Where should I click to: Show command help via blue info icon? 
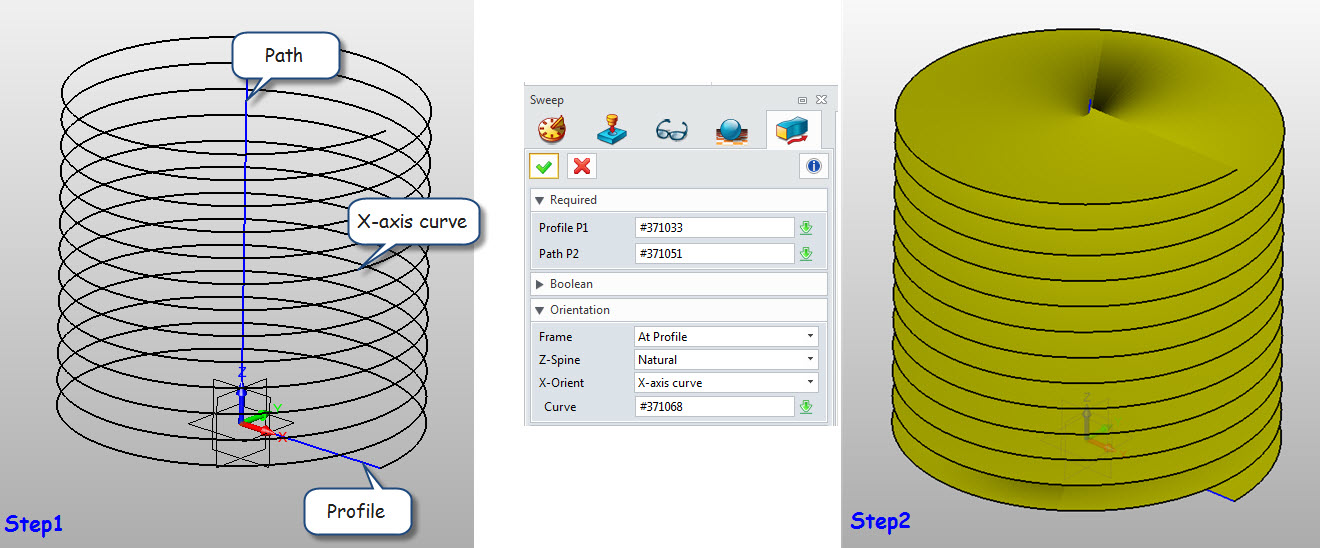(x=813, y=166)
